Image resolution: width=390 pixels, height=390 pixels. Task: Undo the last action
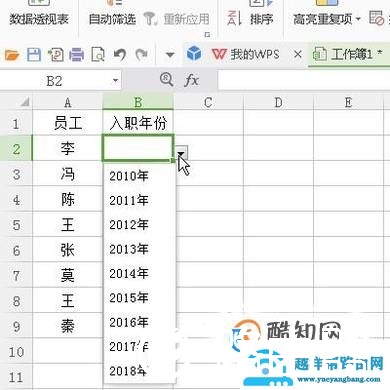(120, 54)
